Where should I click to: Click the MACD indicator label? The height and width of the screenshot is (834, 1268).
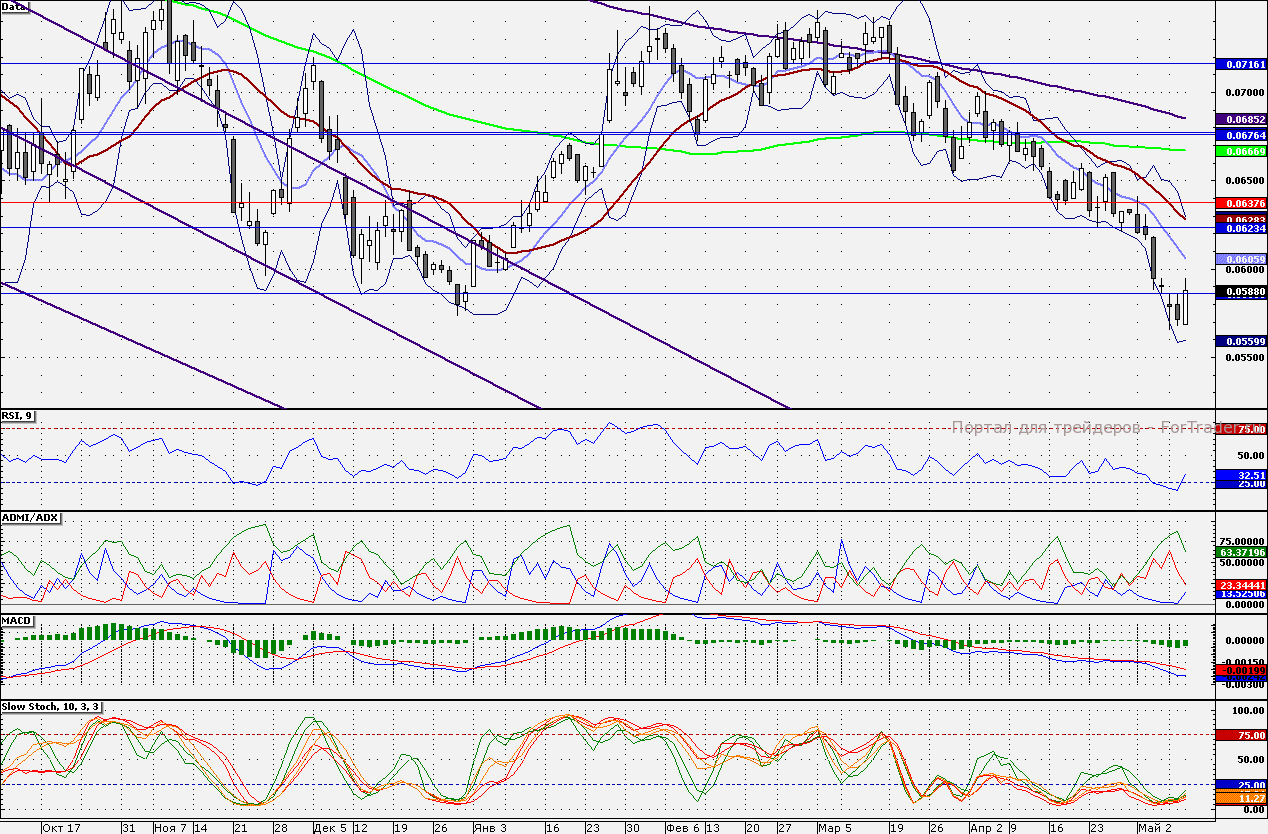coord(18,621)
